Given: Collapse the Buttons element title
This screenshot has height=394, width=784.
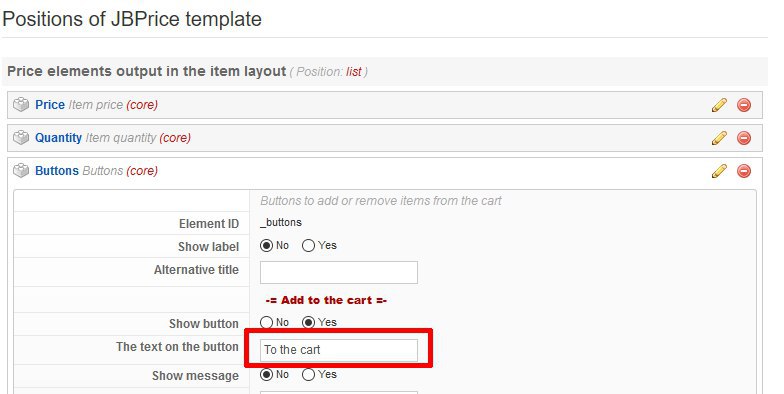Looking at the screenshot, I should (x=57, y=170).
